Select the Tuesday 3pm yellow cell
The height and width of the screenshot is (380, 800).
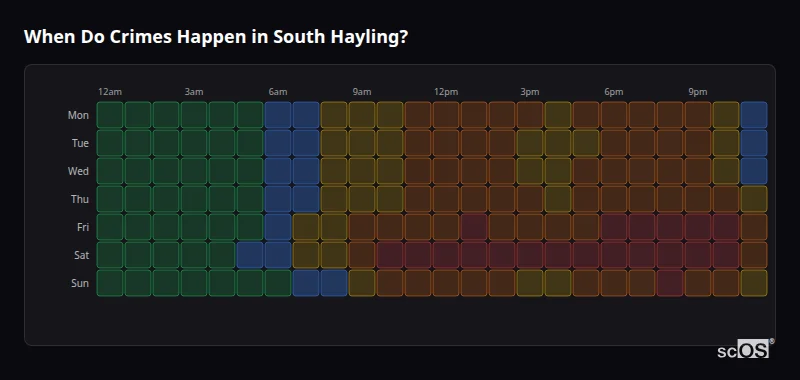point(530,143)
